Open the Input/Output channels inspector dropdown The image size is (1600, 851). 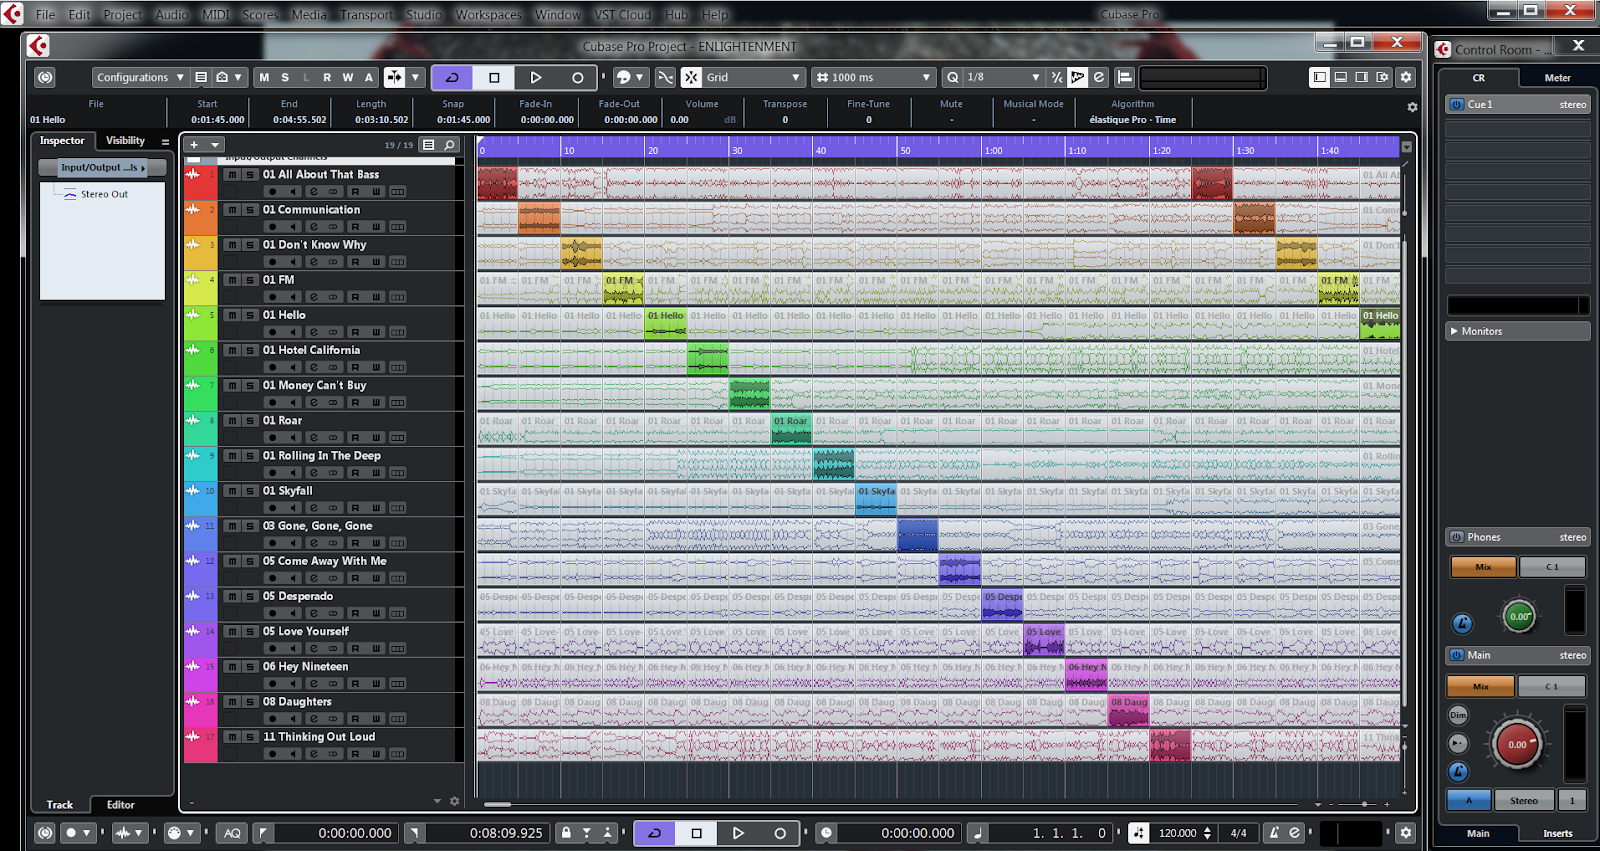(102, 168)
